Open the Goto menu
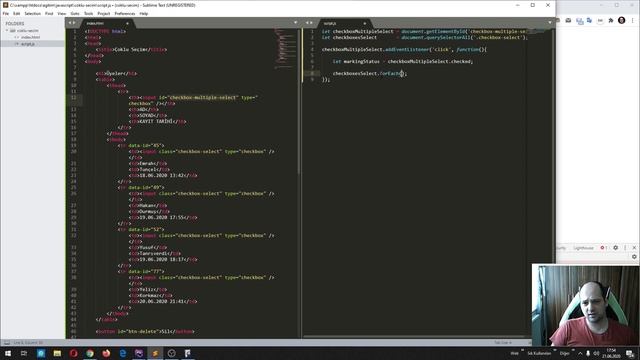 [x=75, y=13]
